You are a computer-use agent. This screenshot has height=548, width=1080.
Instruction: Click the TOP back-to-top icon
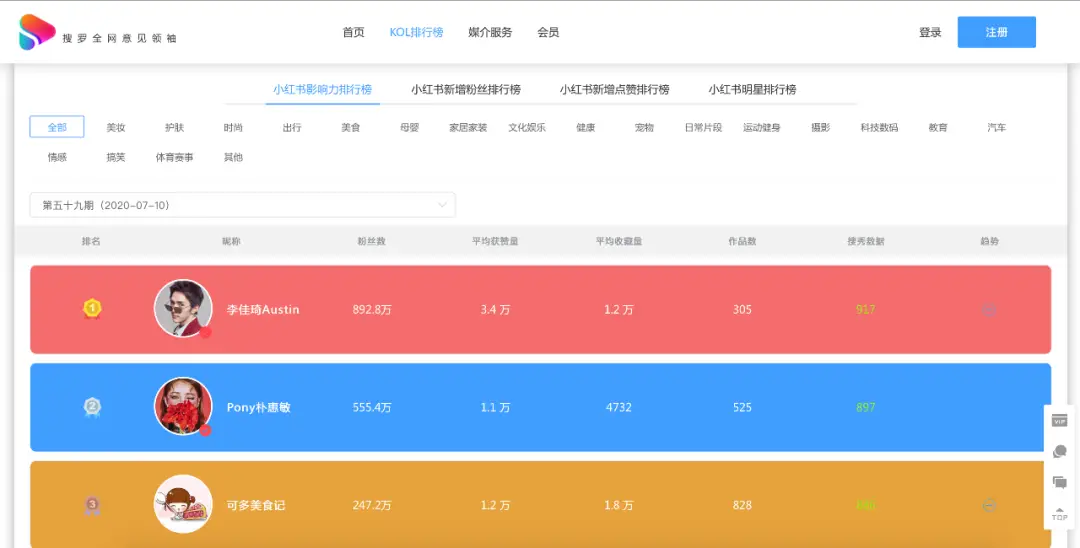pyautogui.click(x=1060, y=514)
